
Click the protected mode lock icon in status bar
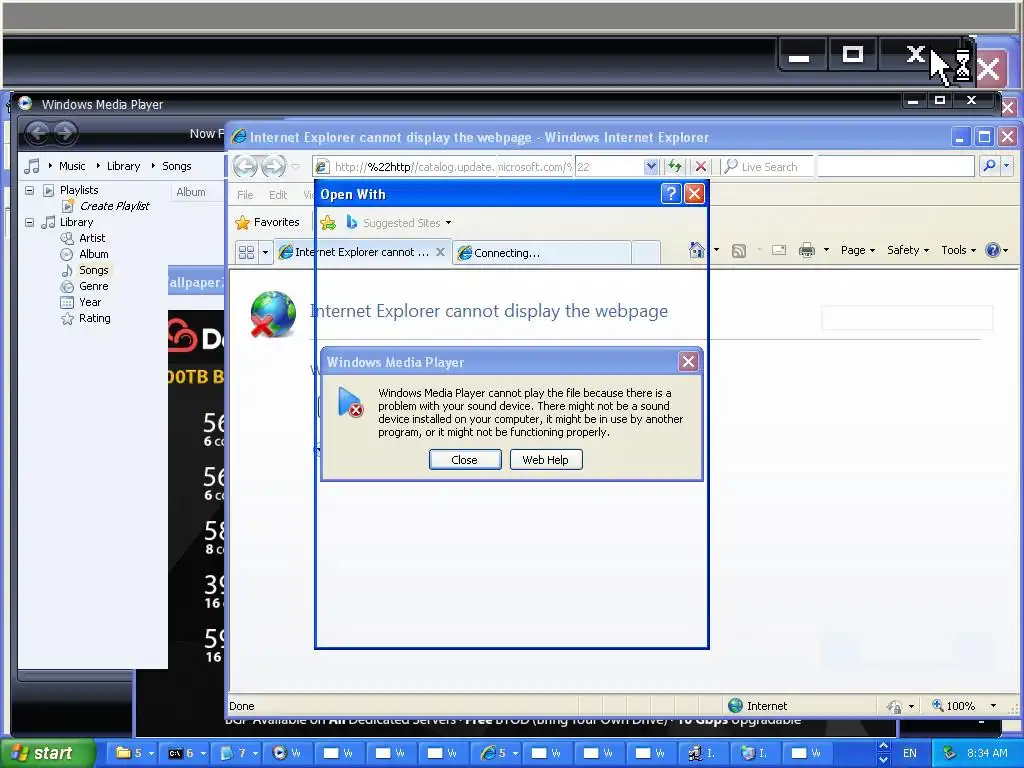tap(894, 707)
